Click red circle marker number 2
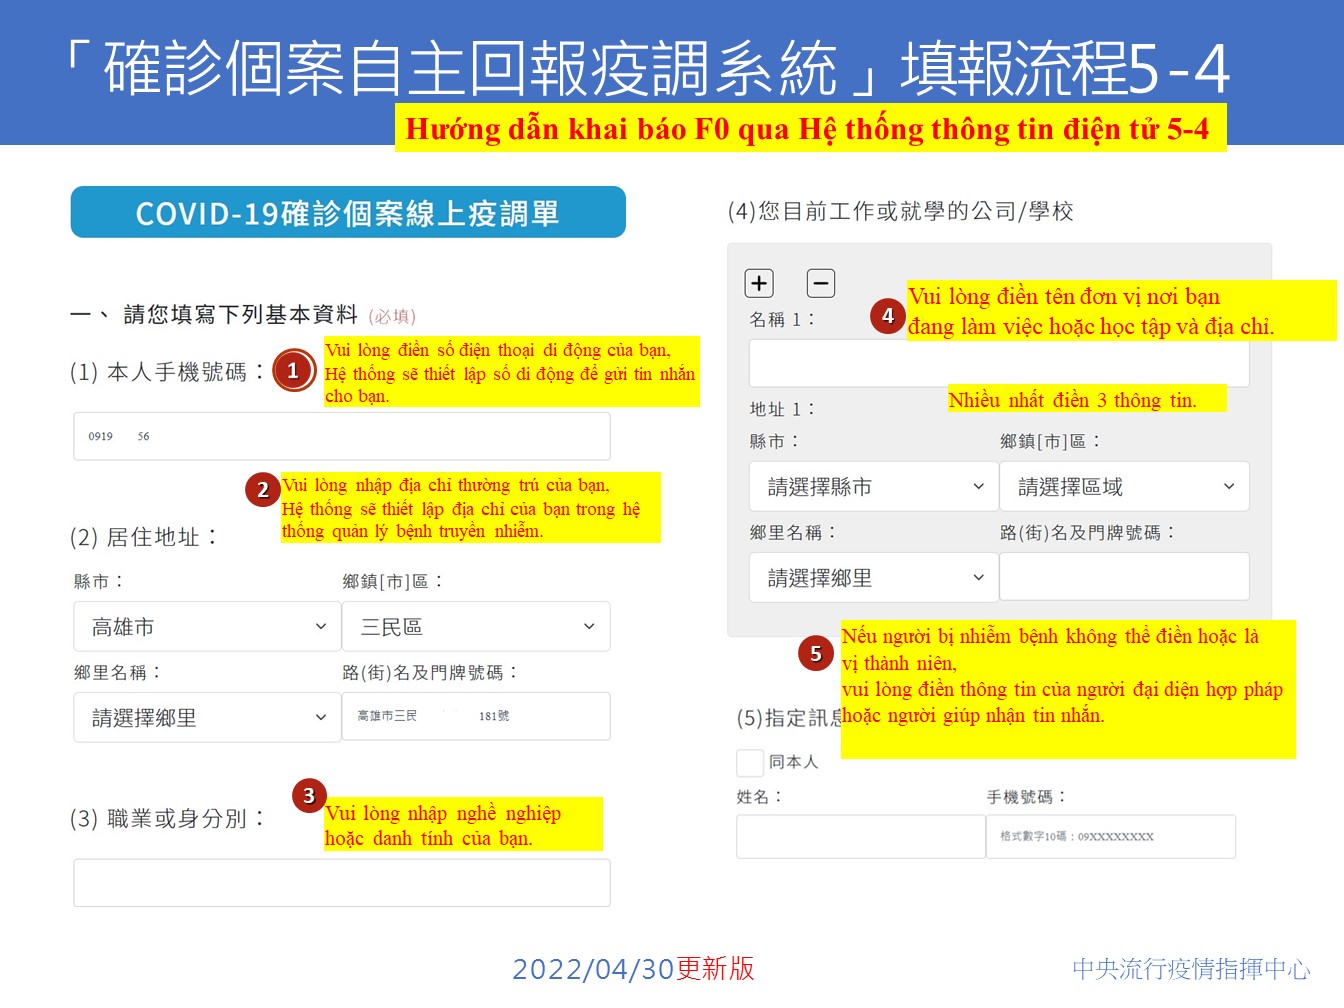Viewport: 1344px width, 1008px height. coord(263,490)
